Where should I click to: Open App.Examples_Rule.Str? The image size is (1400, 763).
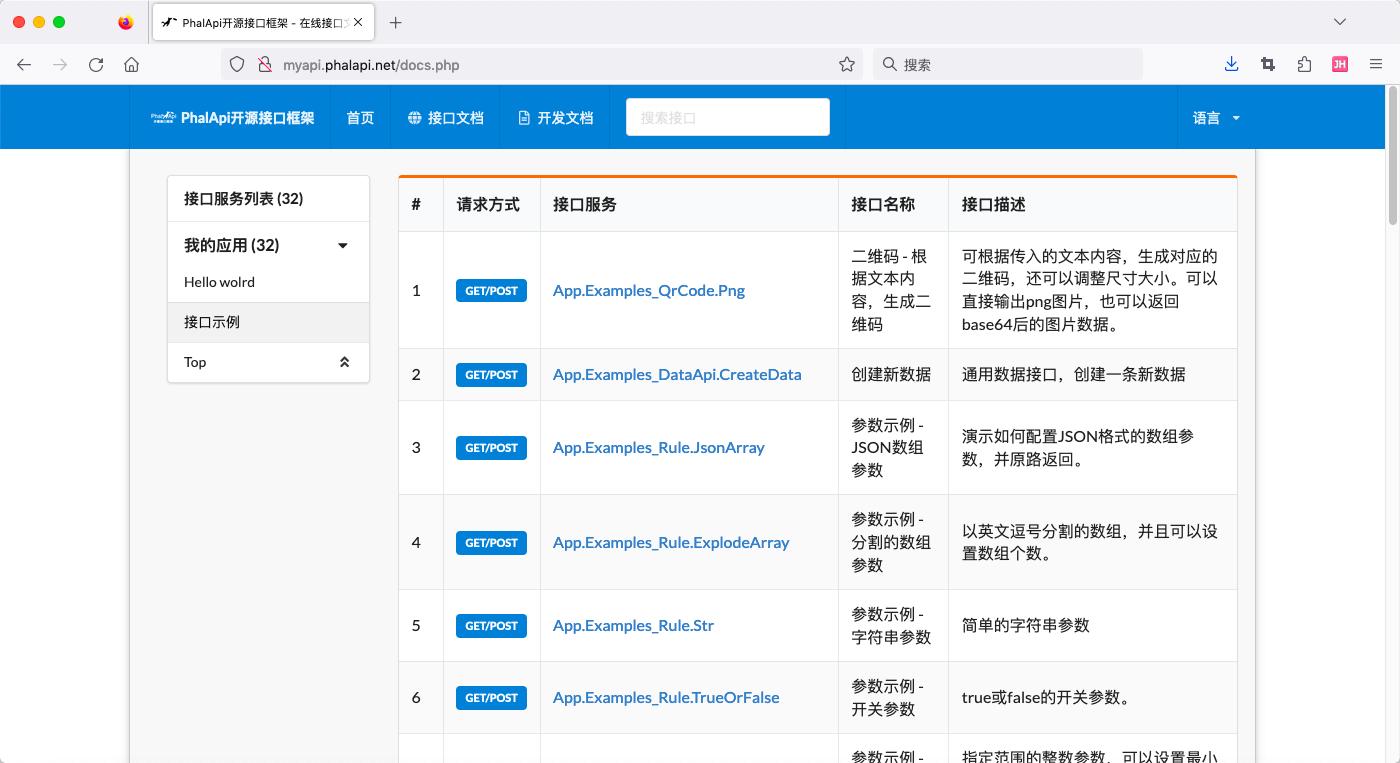pos(633,625)
